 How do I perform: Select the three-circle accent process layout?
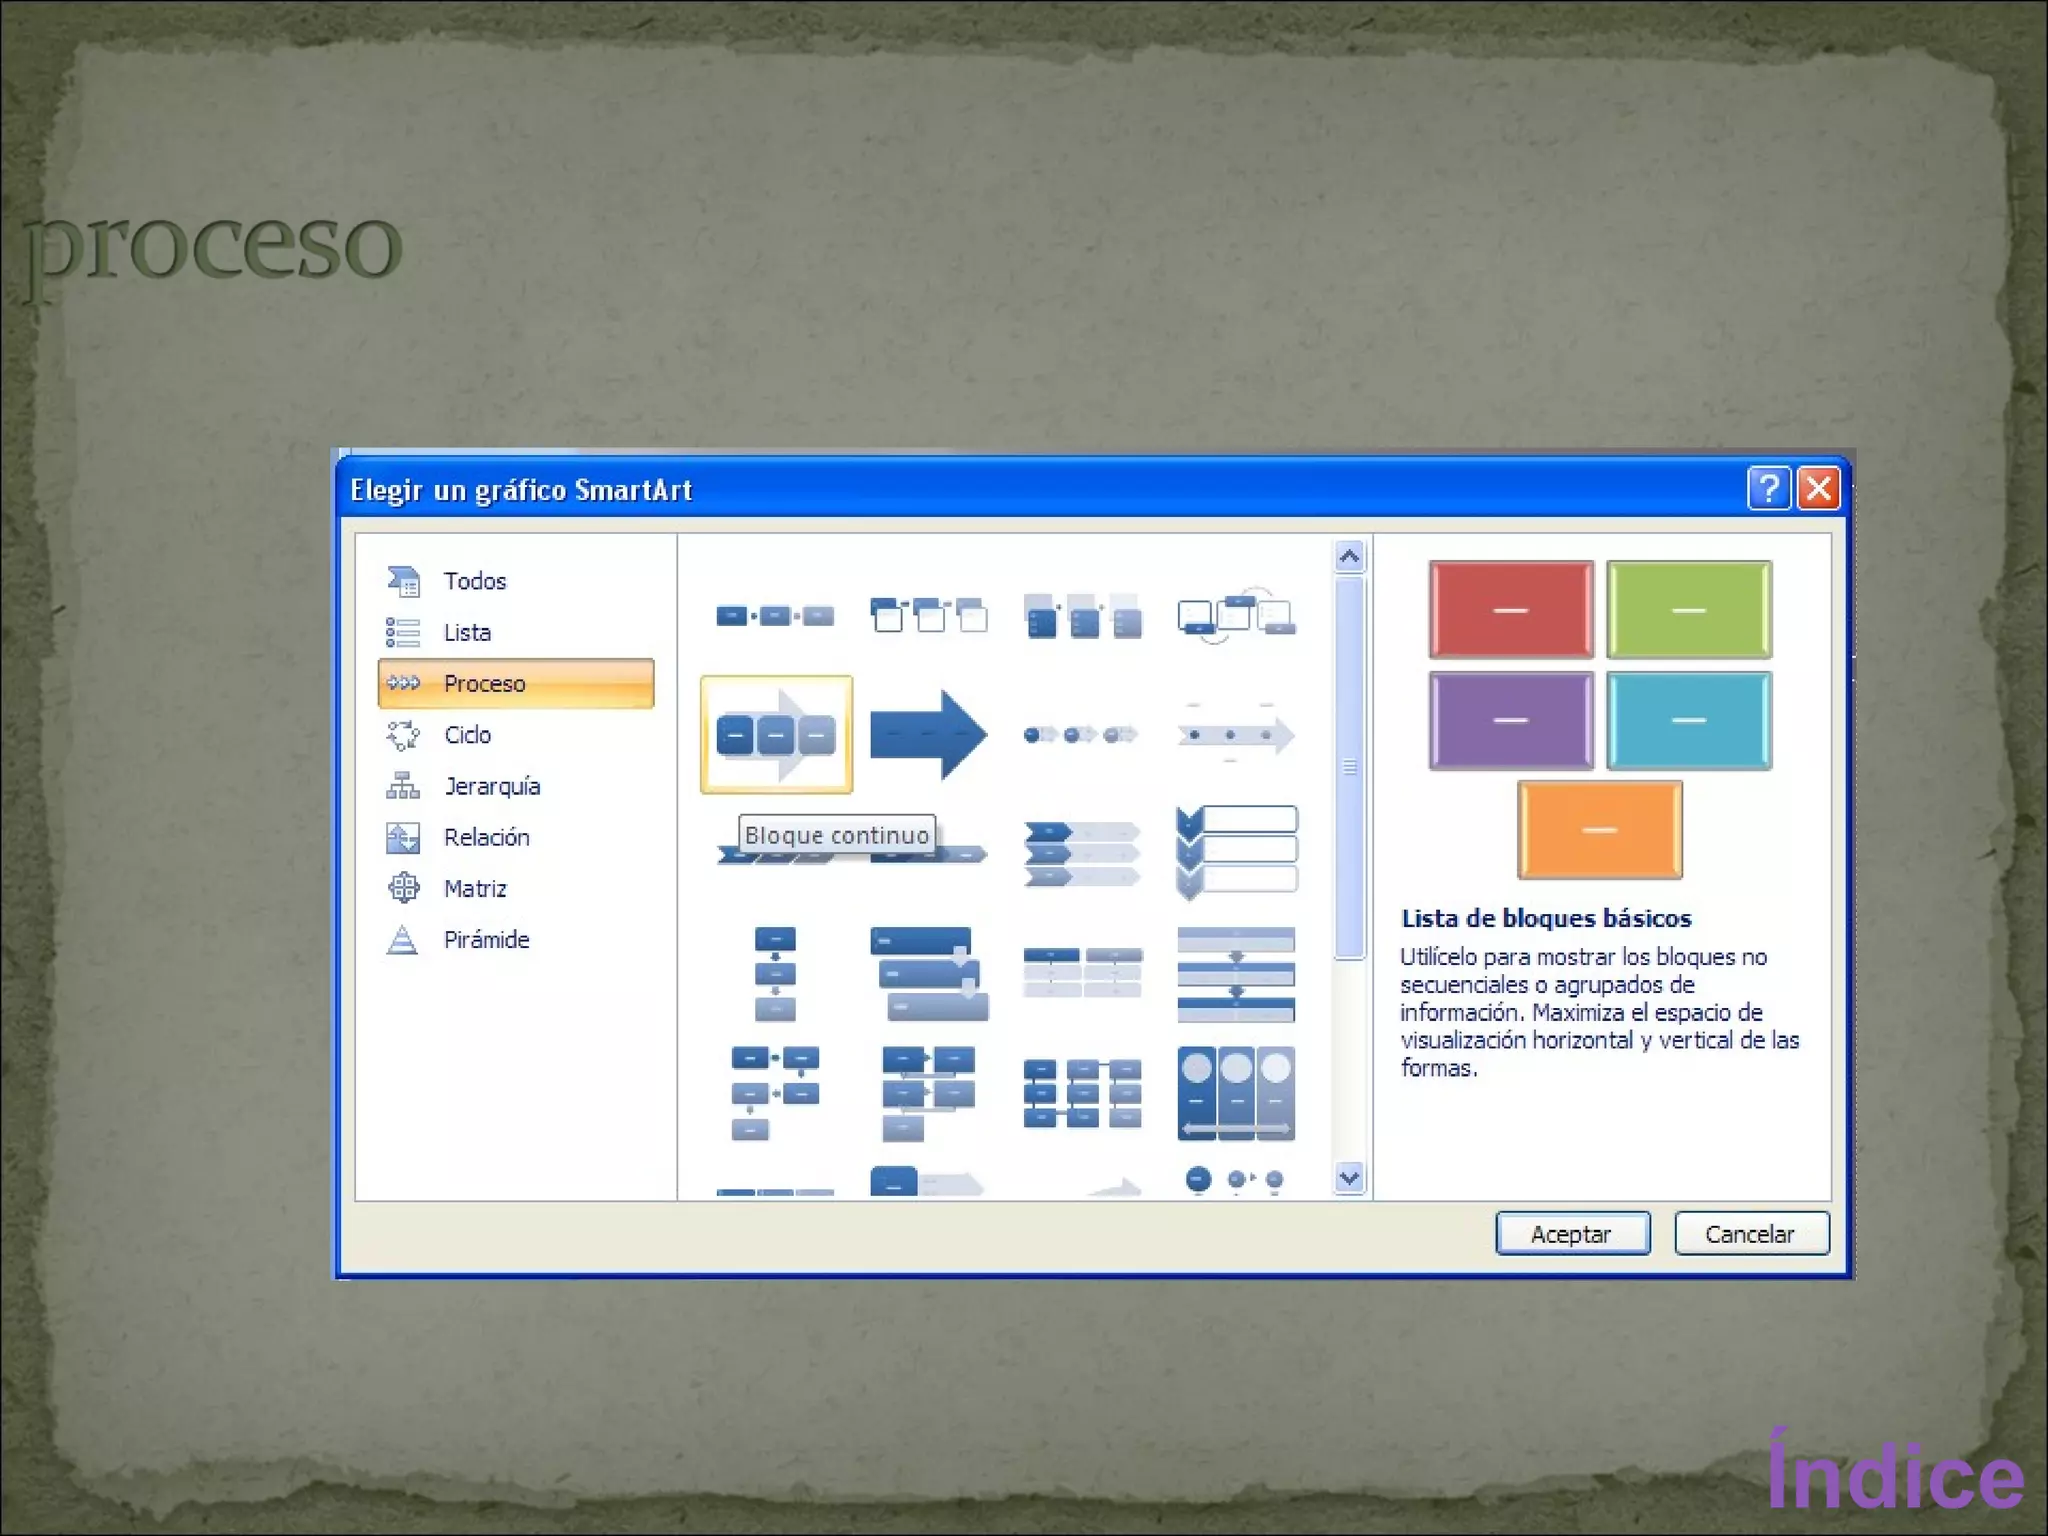[1236, 1093]
